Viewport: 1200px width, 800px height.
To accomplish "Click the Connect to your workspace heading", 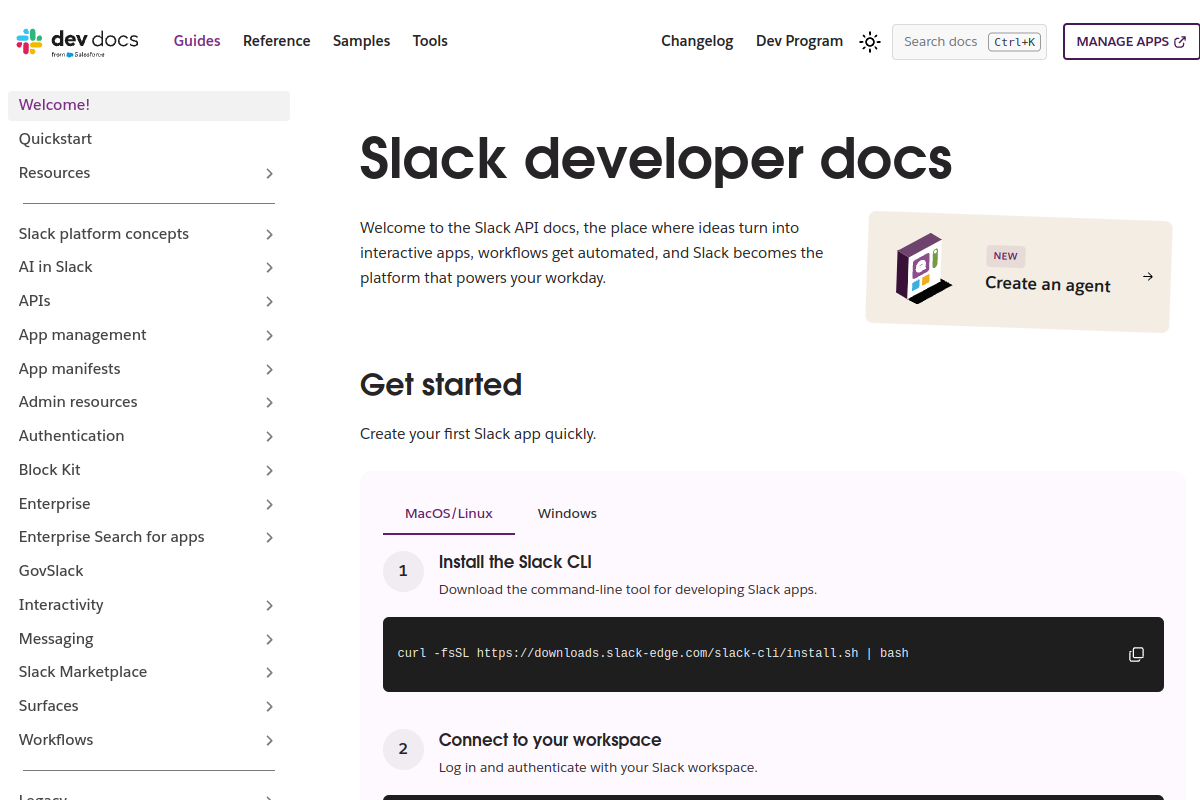I will pyautogui.click(x=550, y=740).
